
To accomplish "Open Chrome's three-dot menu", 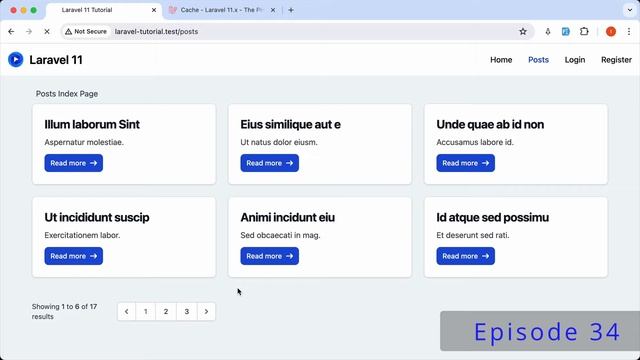I will click(629, 31).
